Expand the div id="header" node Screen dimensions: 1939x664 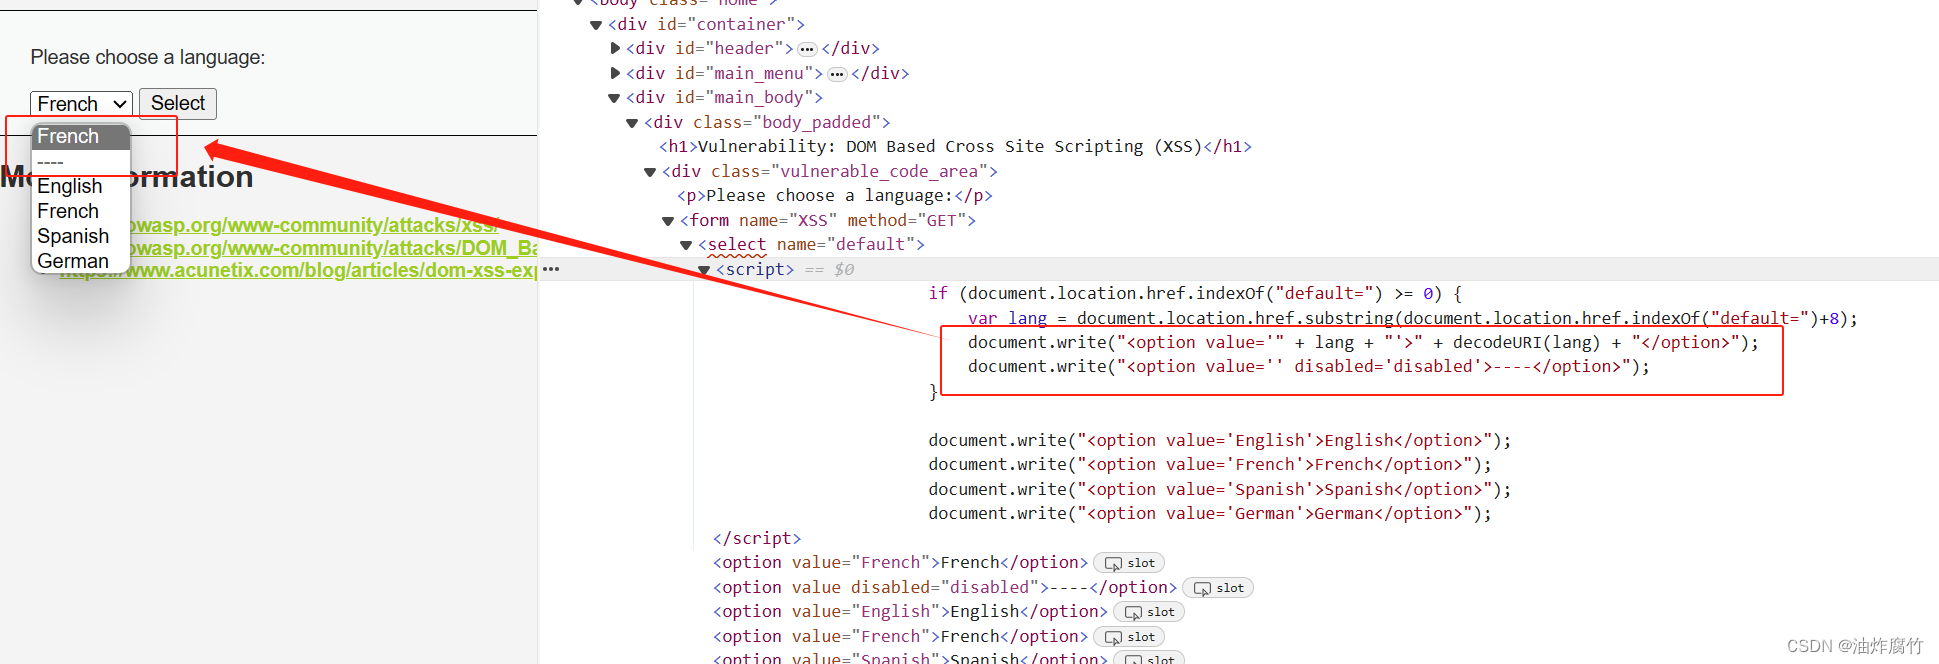pos(615,48)
